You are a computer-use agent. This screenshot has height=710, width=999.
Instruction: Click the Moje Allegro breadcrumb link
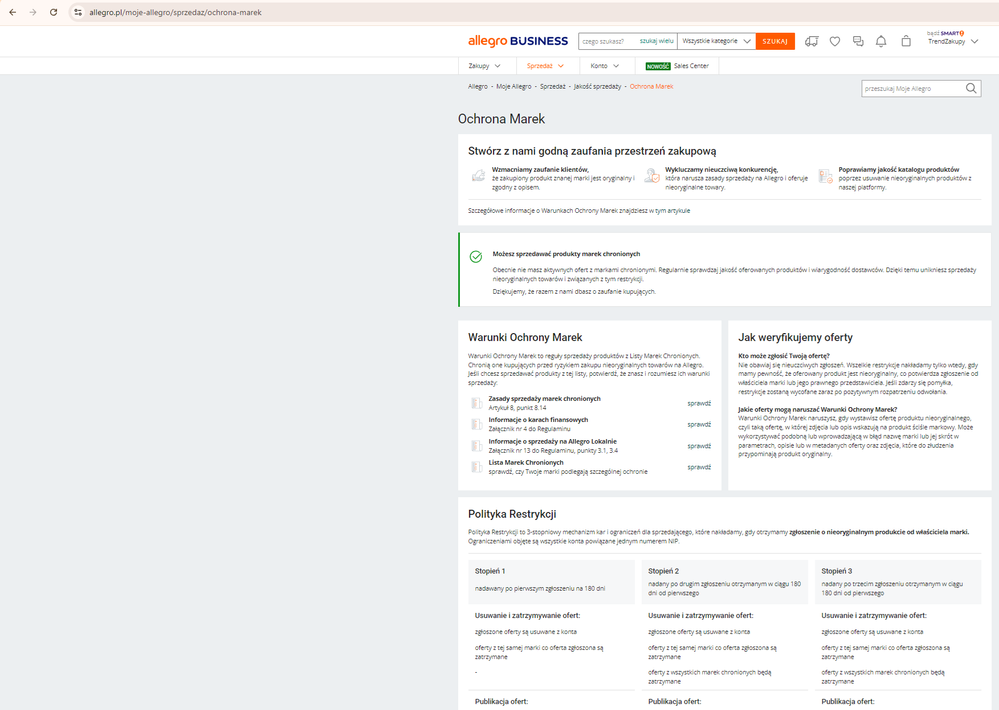tap(514, 87)
